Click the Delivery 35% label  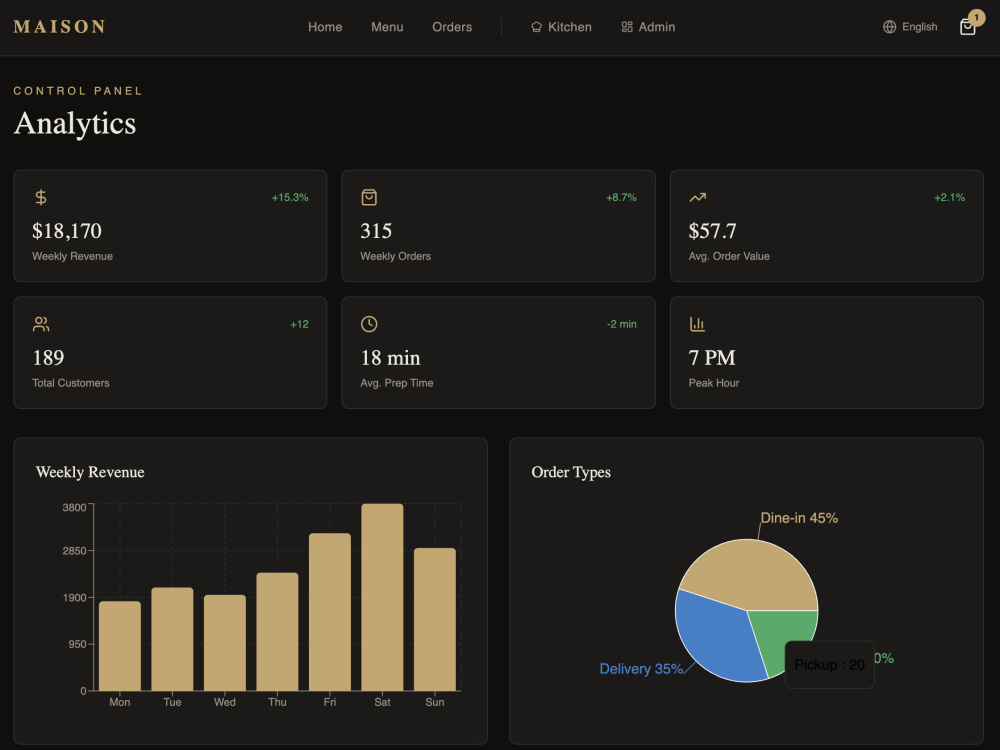(x=641, y=668)
